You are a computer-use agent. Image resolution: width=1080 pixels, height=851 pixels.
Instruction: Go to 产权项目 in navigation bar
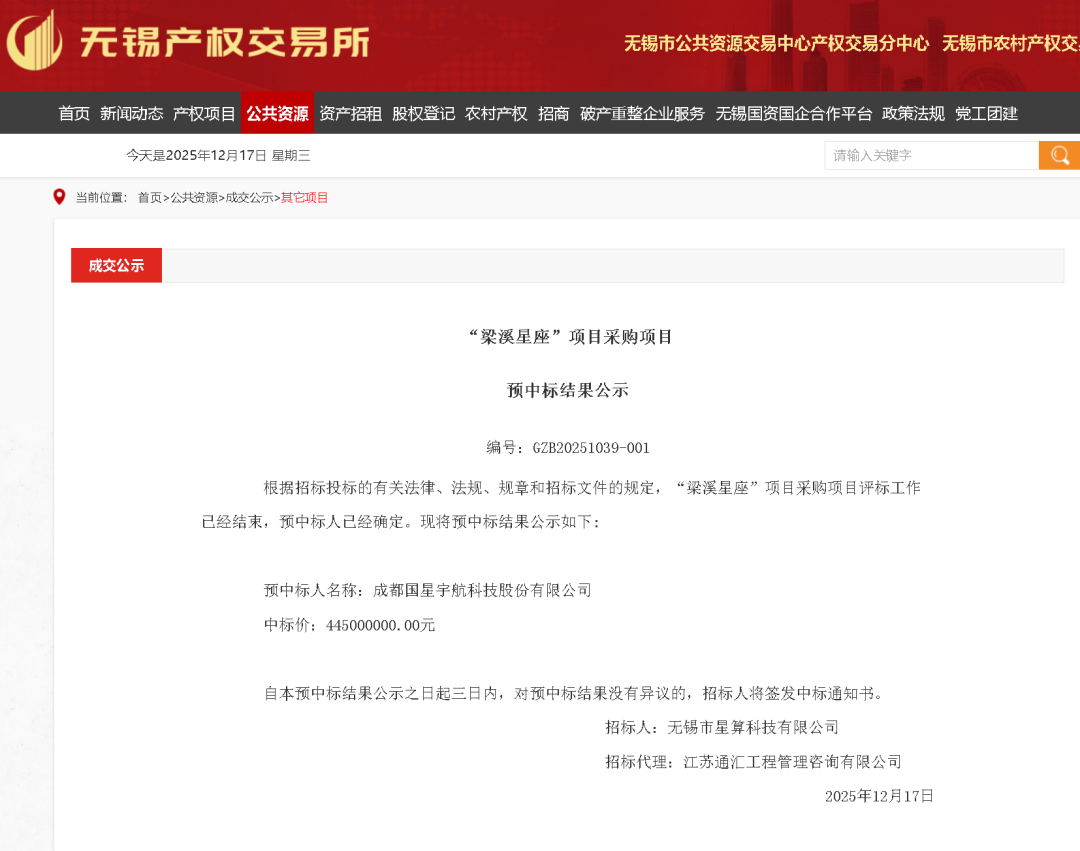(204, 113)
